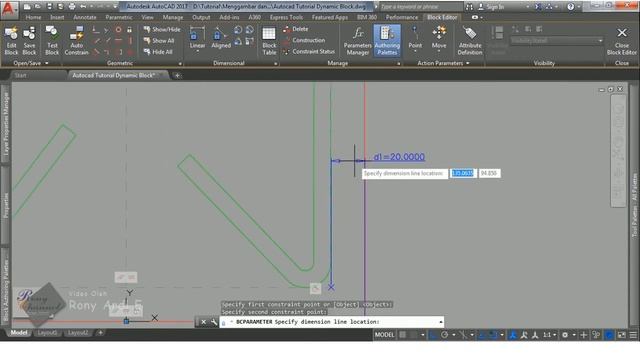Open the quick access toolbar customize dropdown
Image resolution: width=640 pixels, height=360 pixels.
(x=115, y=7)
